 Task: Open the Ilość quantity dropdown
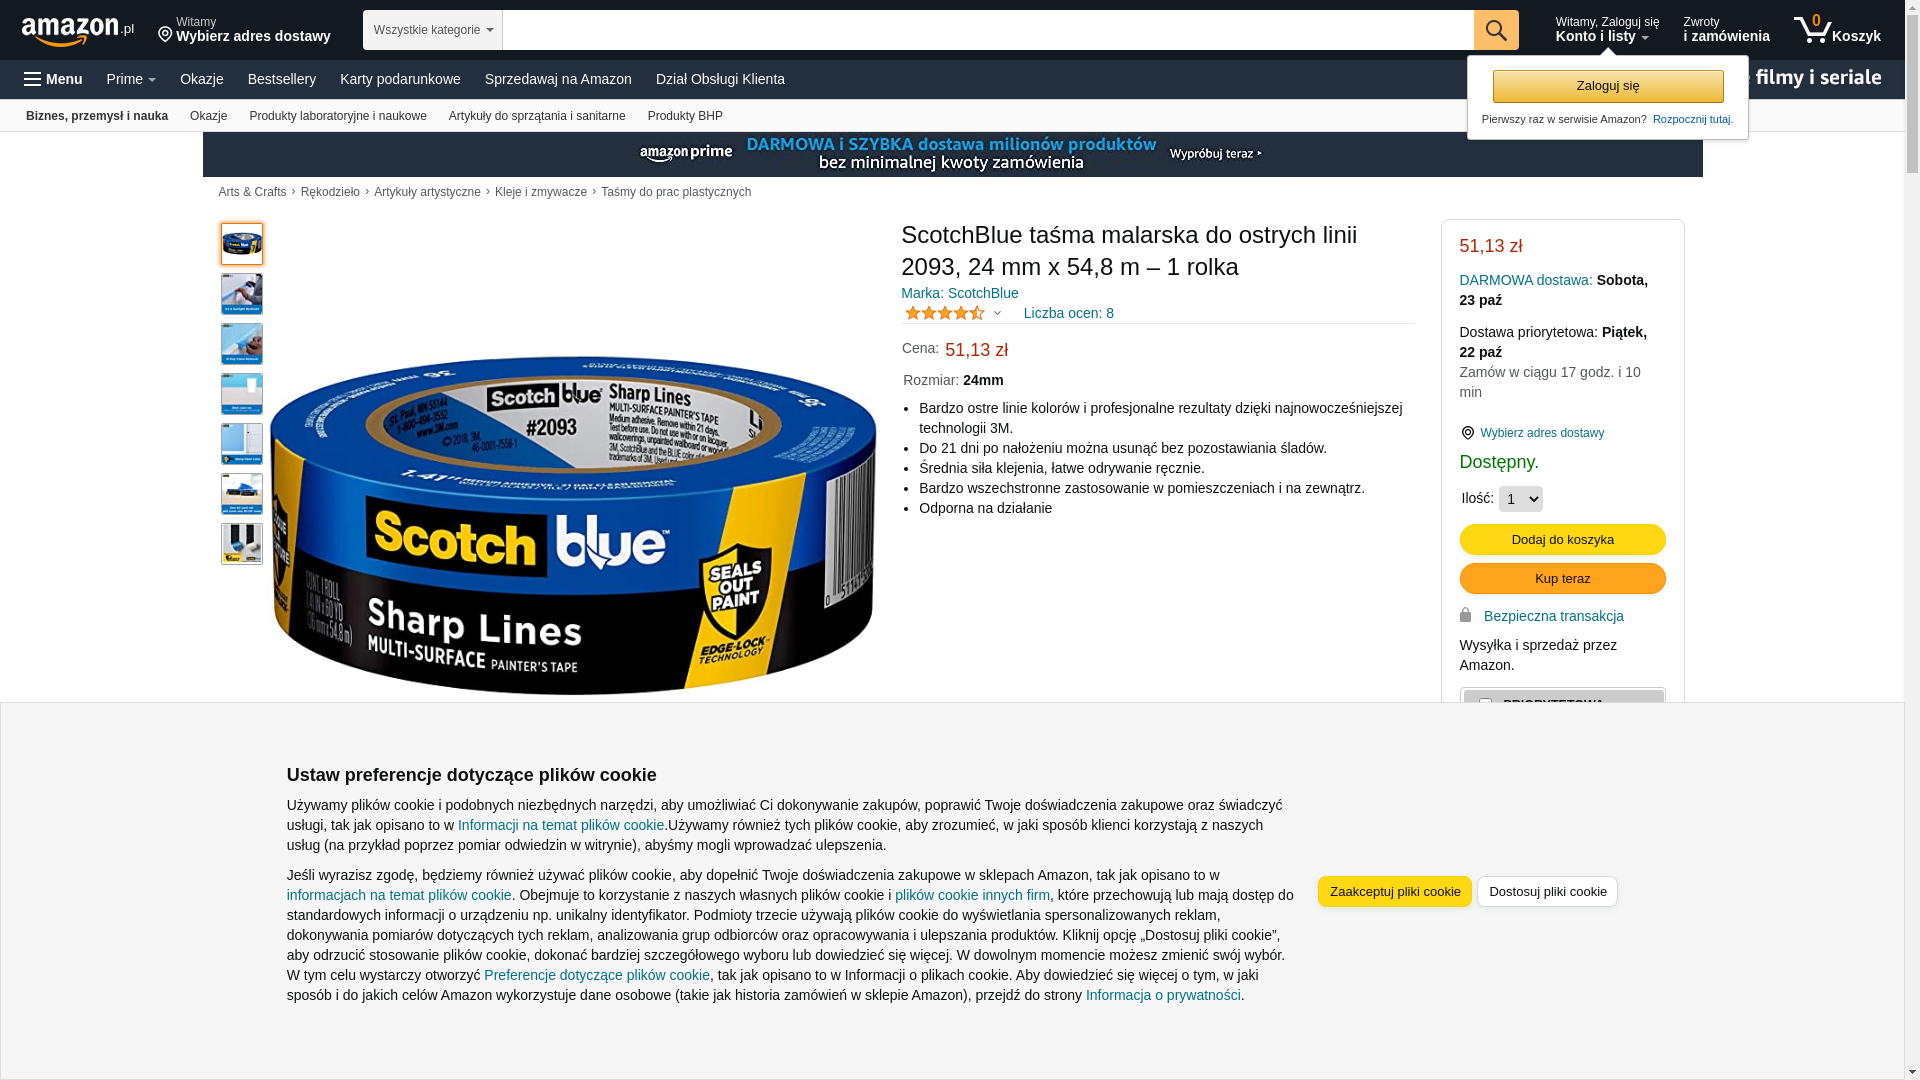point(1520,499)
